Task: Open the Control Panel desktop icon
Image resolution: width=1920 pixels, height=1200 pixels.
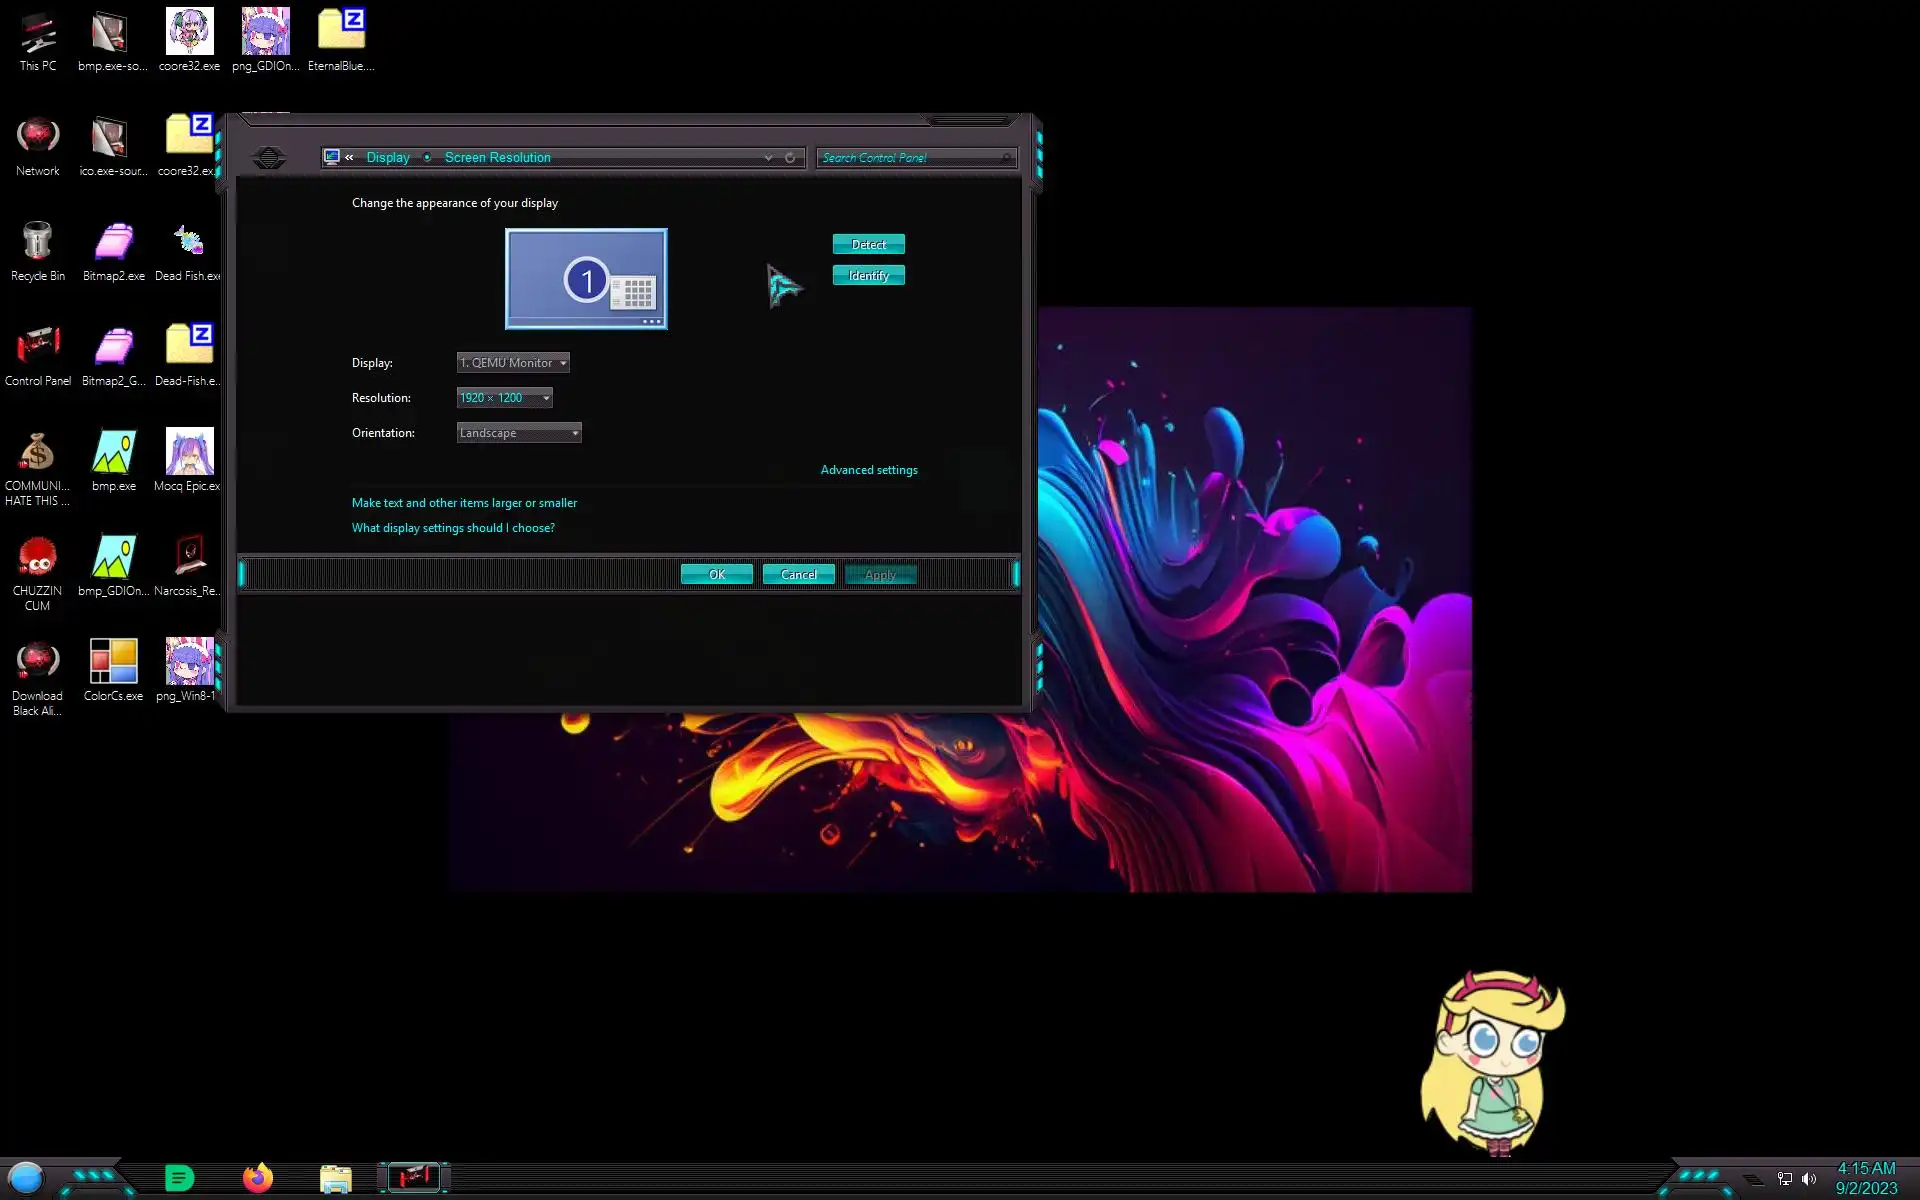Action: click(x=37, y=348)
